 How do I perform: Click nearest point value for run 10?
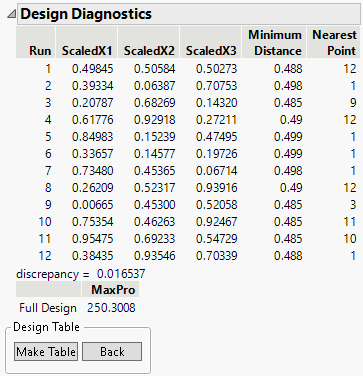(350, 222)
